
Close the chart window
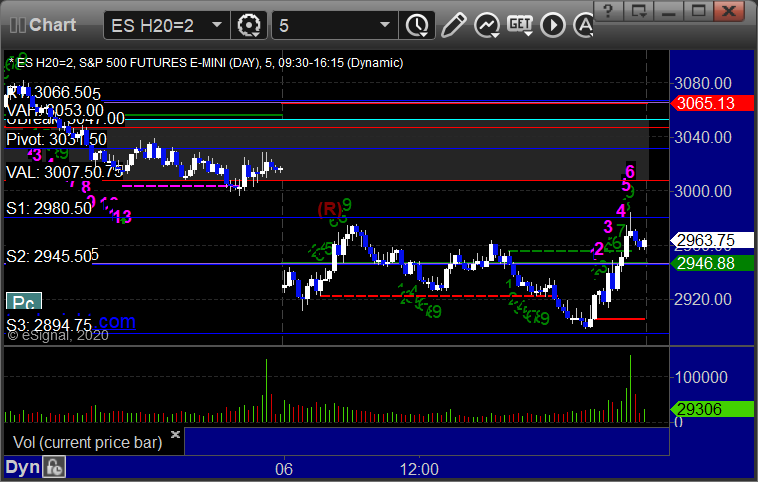[729, 11]
